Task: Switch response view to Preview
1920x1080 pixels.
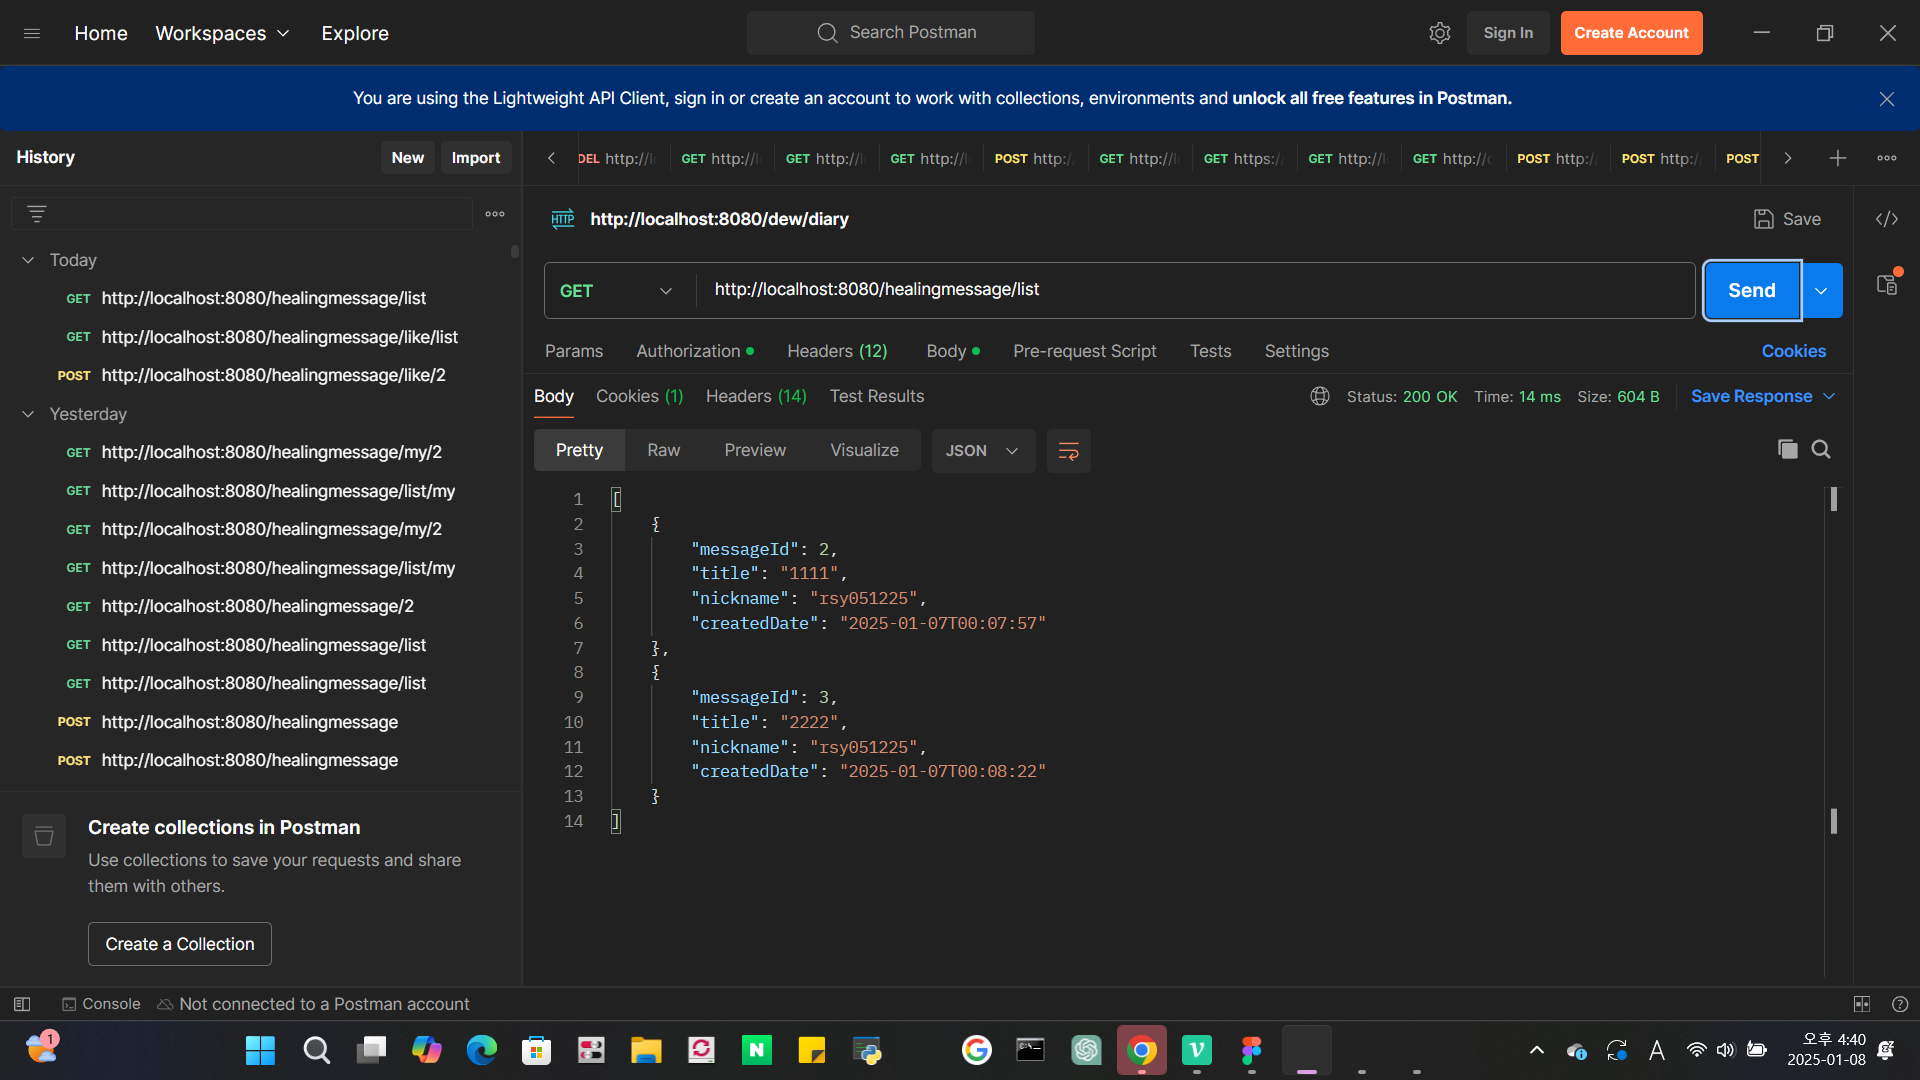Action: coord(755,451)
